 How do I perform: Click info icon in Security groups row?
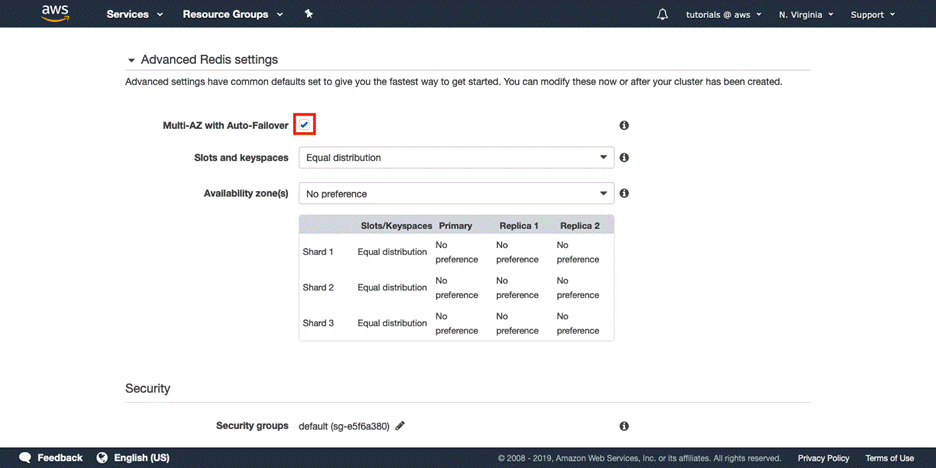pyautogui.click(x=624, y=426)
